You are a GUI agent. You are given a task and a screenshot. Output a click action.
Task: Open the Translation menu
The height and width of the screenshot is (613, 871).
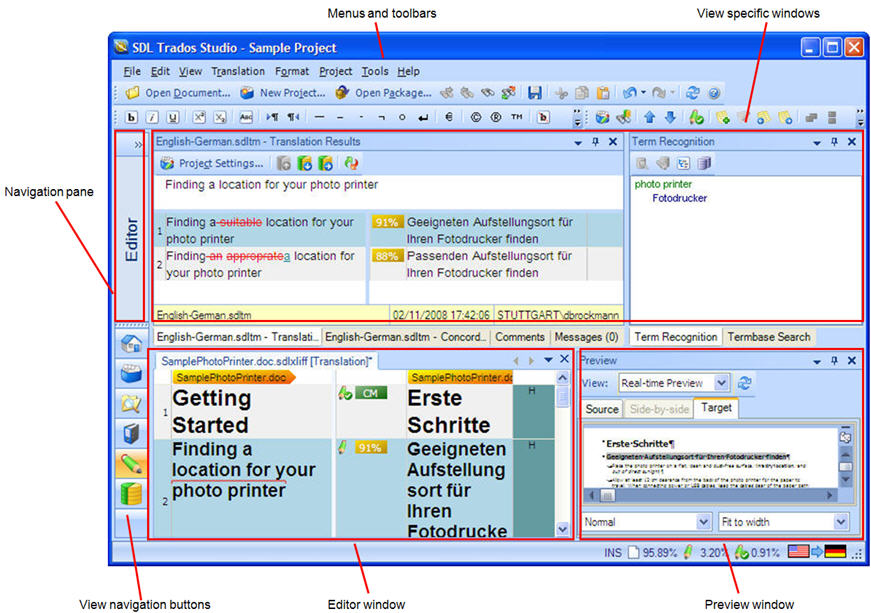pos(238,71)
